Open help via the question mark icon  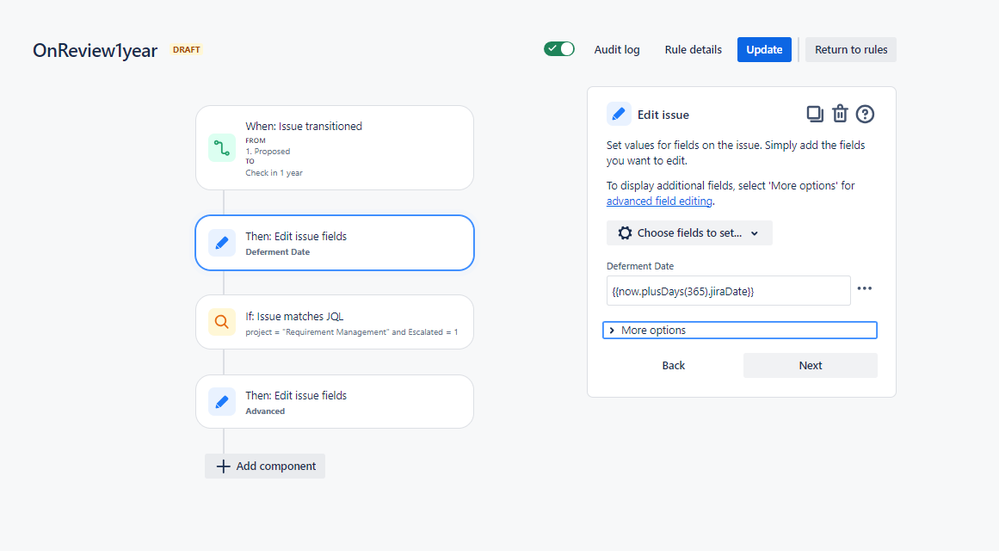[x=865, y=114]
